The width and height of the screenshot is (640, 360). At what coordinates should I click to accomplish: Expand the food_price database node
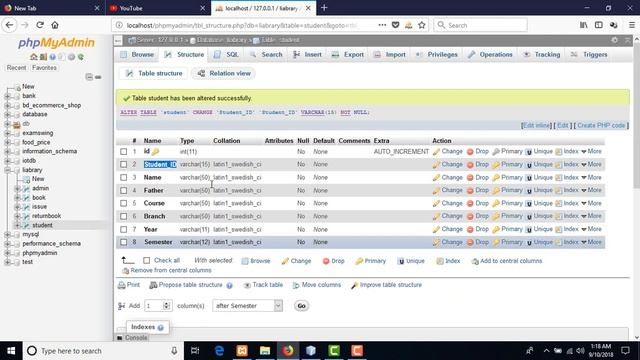coord(7,142)
